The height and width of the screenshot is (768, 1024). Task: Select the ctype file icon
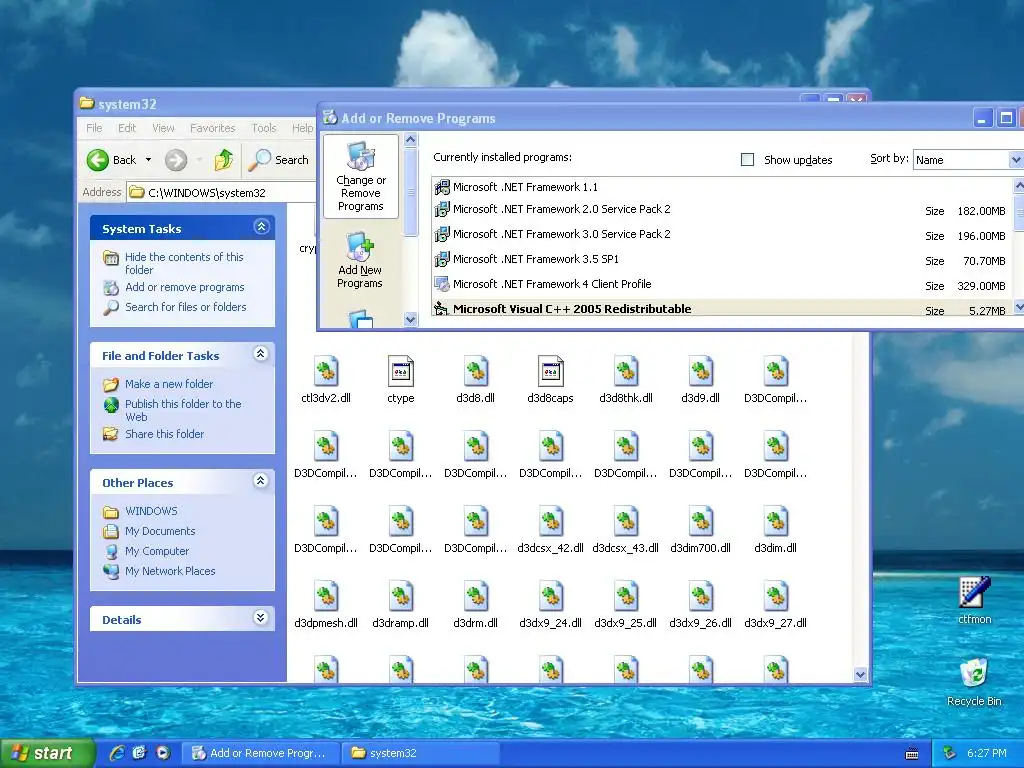pos(400,372)
